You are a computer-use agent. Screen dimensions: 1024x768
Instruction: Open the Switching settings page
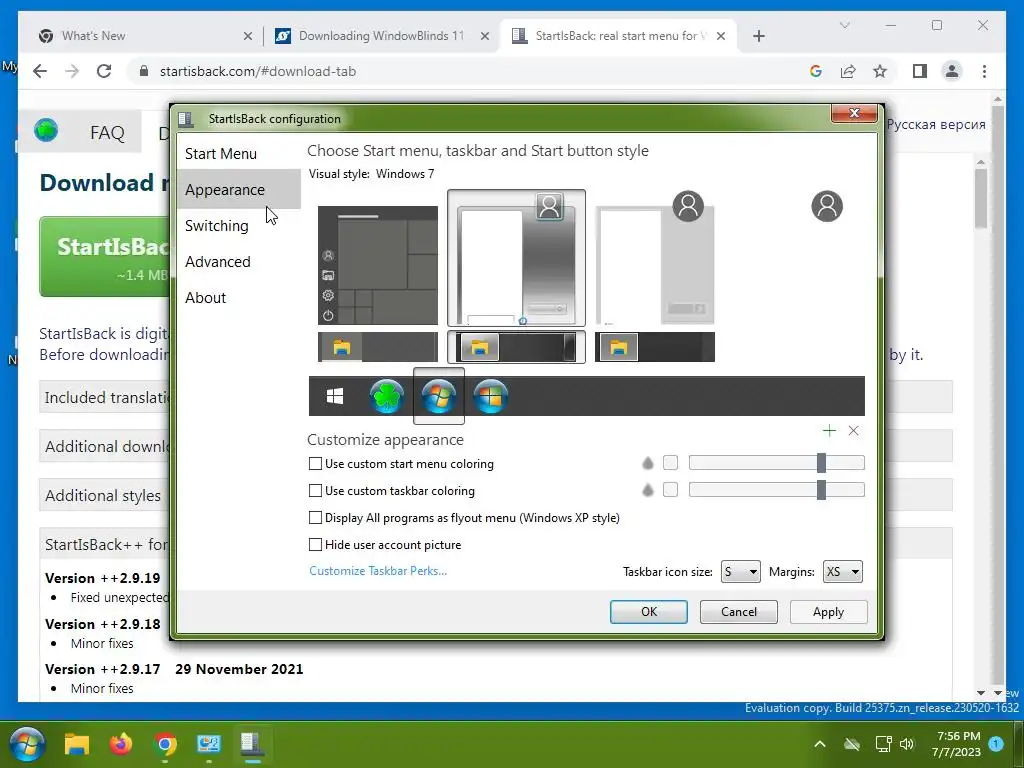tap(238, 225)
